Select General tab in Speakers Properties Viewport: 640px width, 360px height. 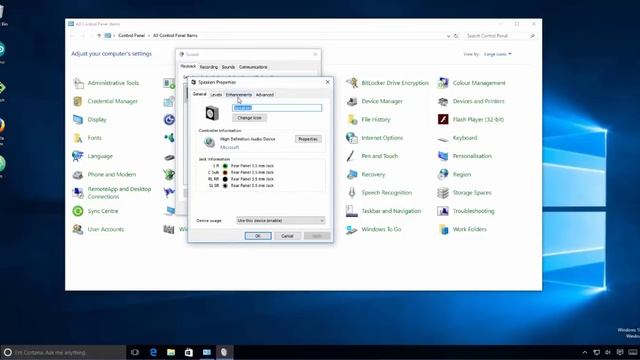200,94
